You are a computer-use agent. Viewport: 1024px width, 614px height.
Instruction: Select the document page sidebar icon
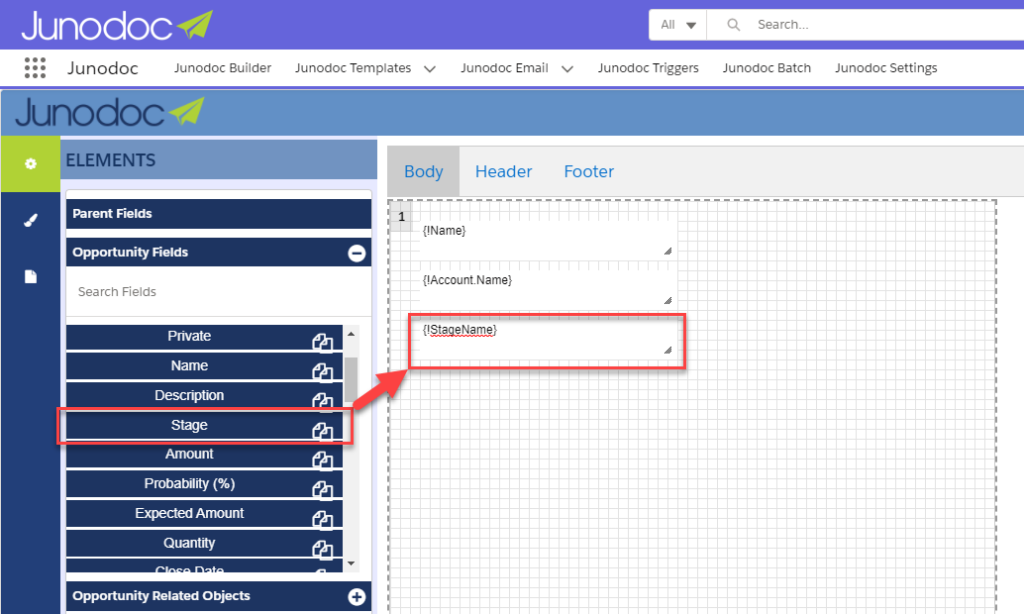(x=30, y=276)
